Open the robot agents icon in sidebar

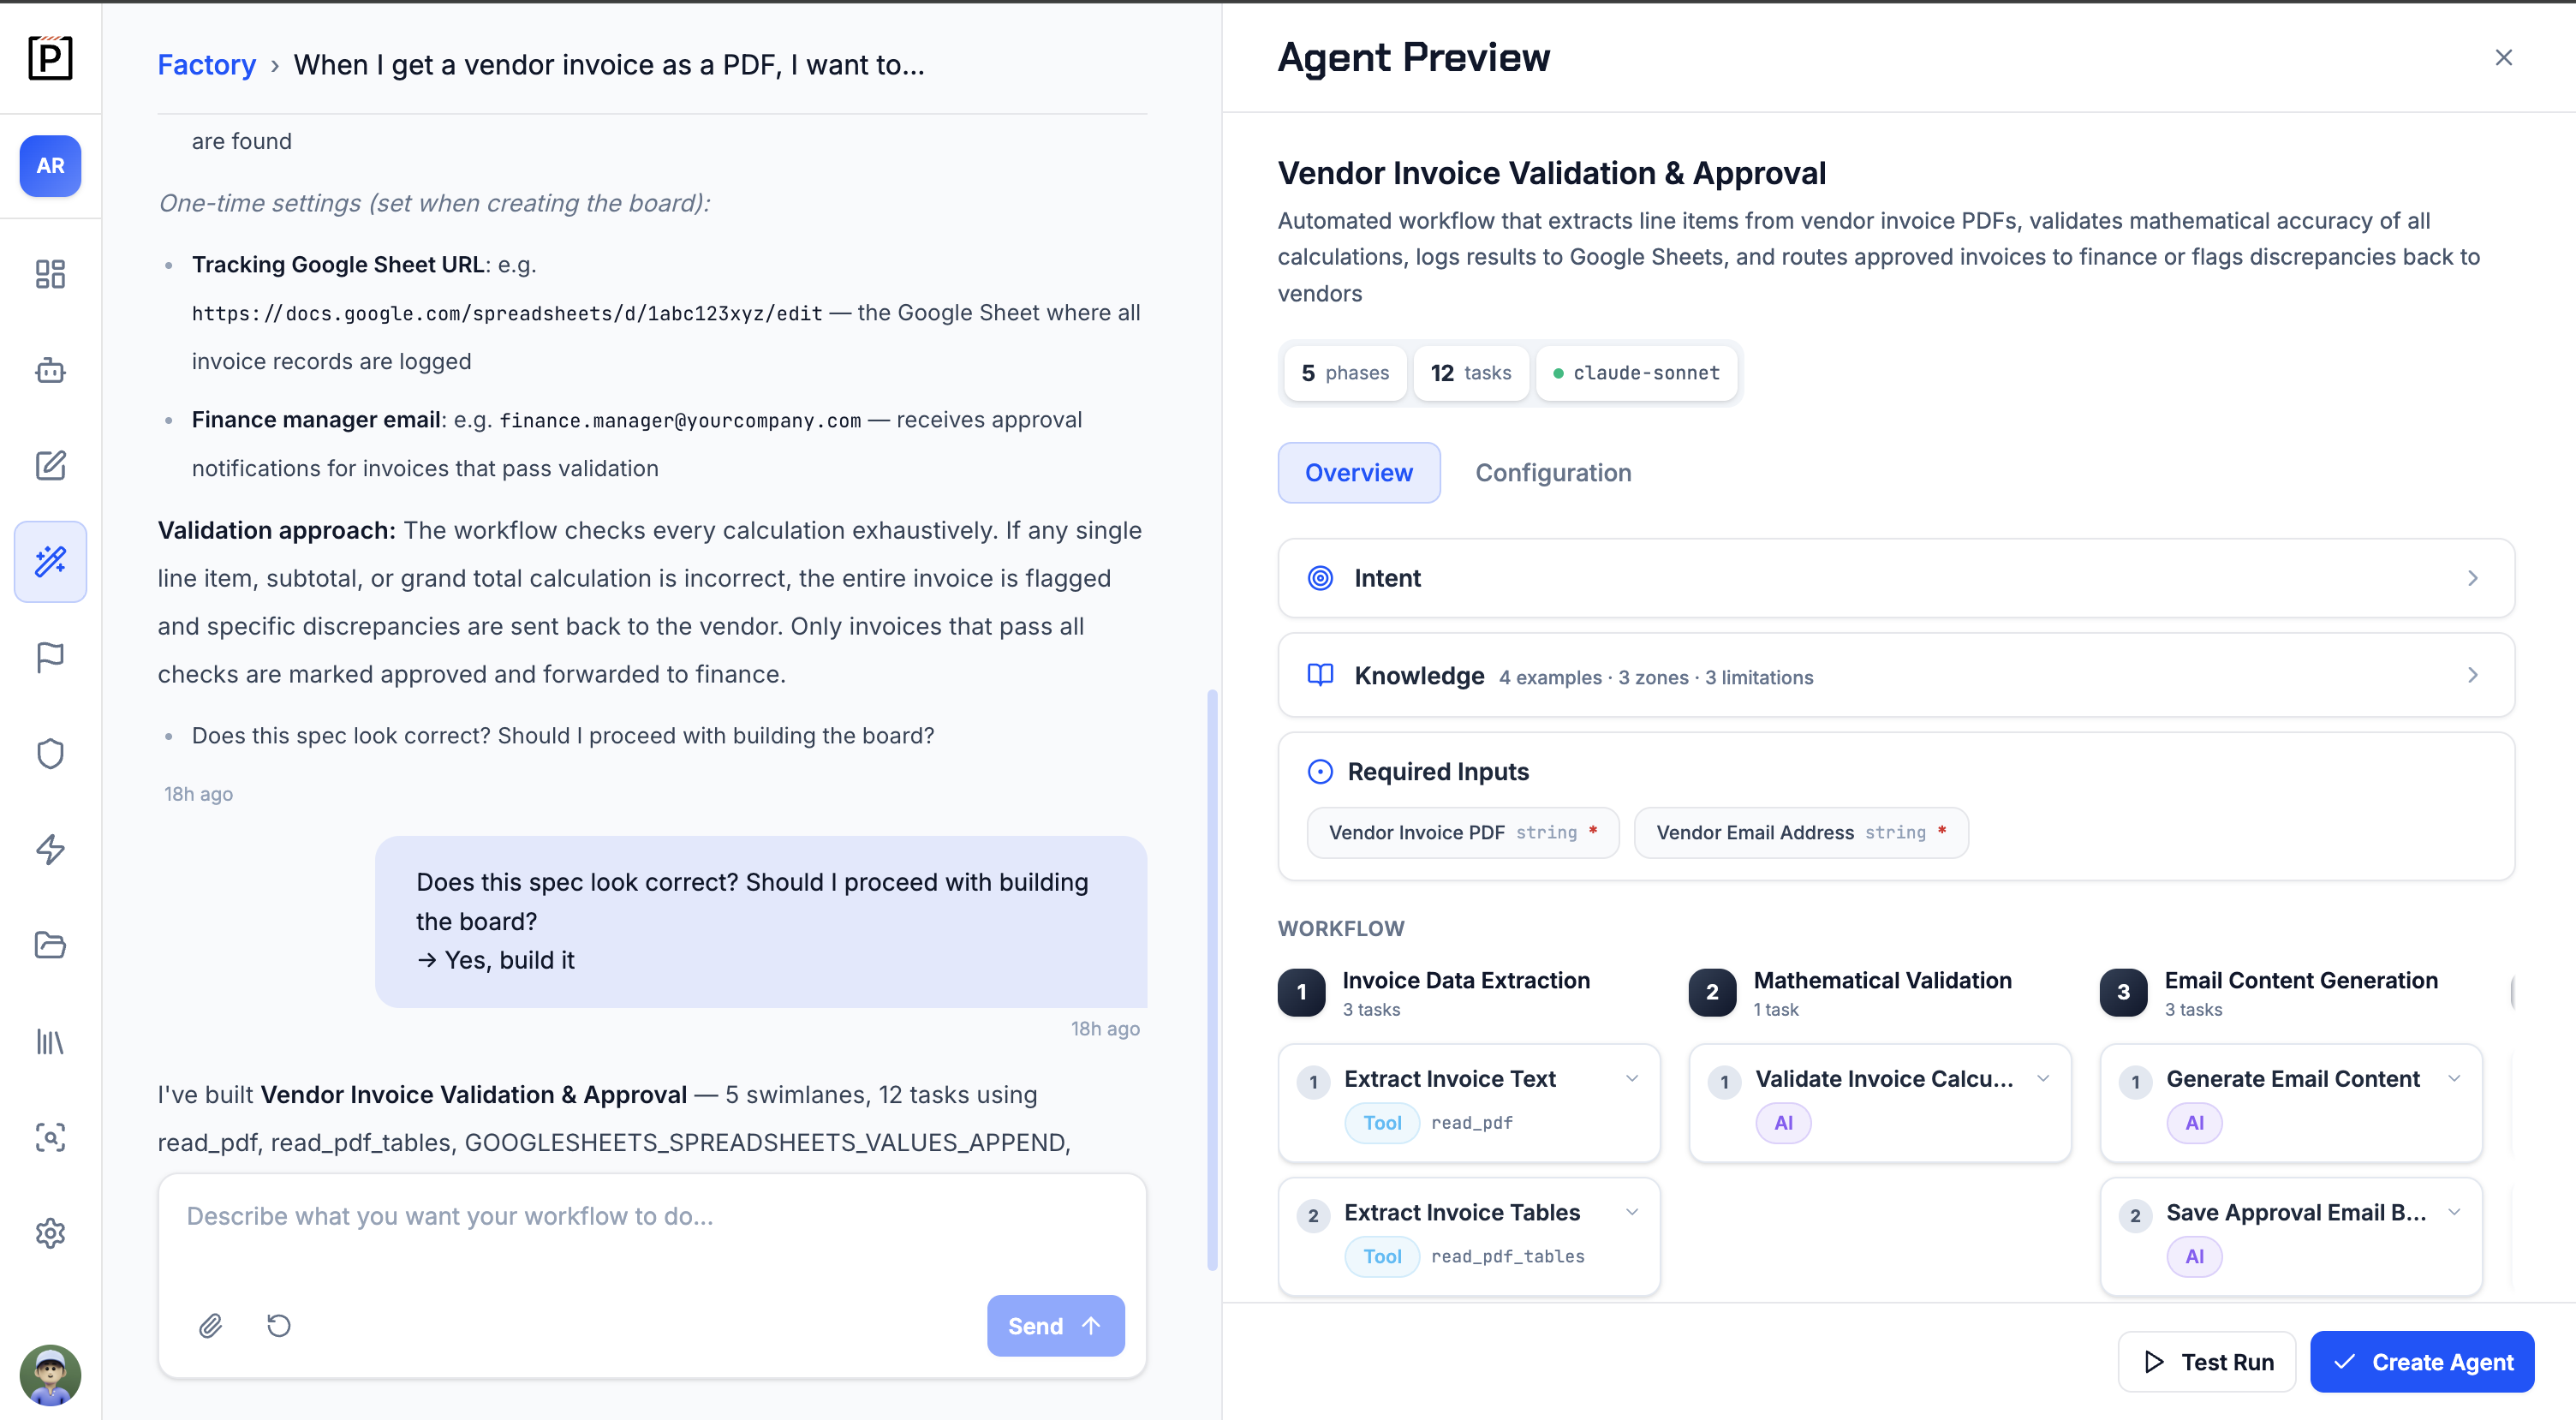(50, 371)
